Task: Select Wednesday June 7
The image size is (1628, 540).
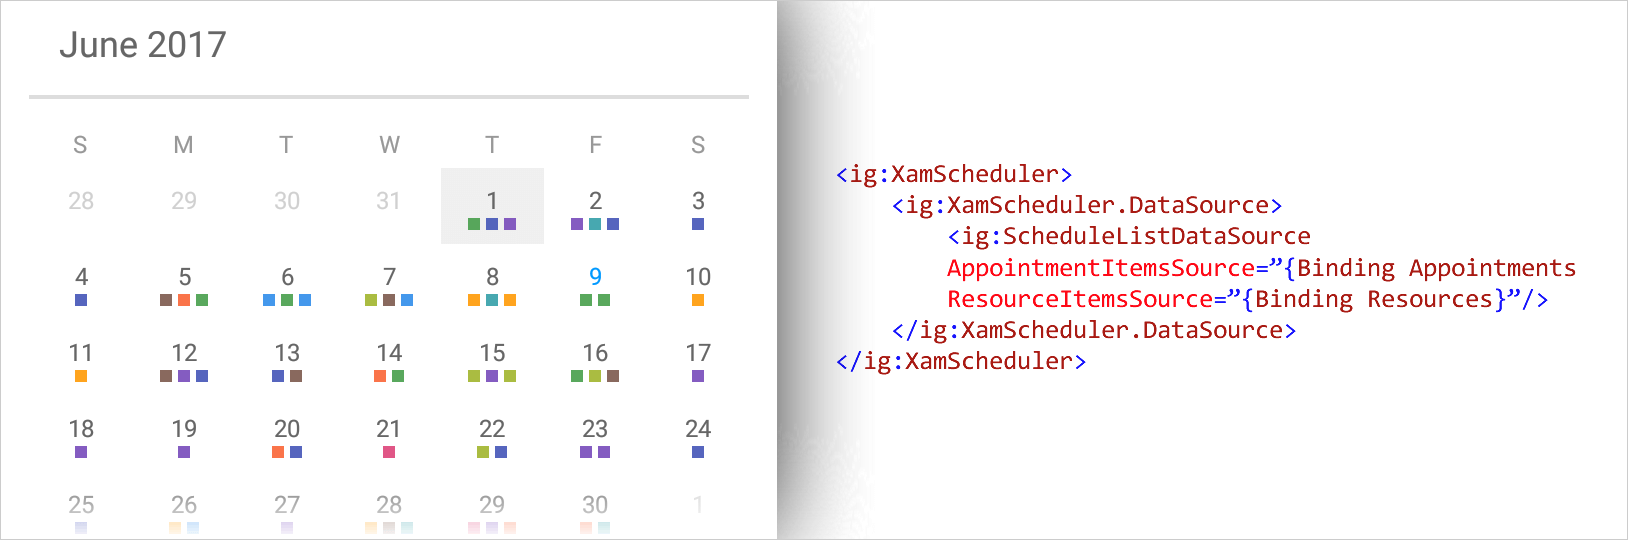Action: coord(390,277)
